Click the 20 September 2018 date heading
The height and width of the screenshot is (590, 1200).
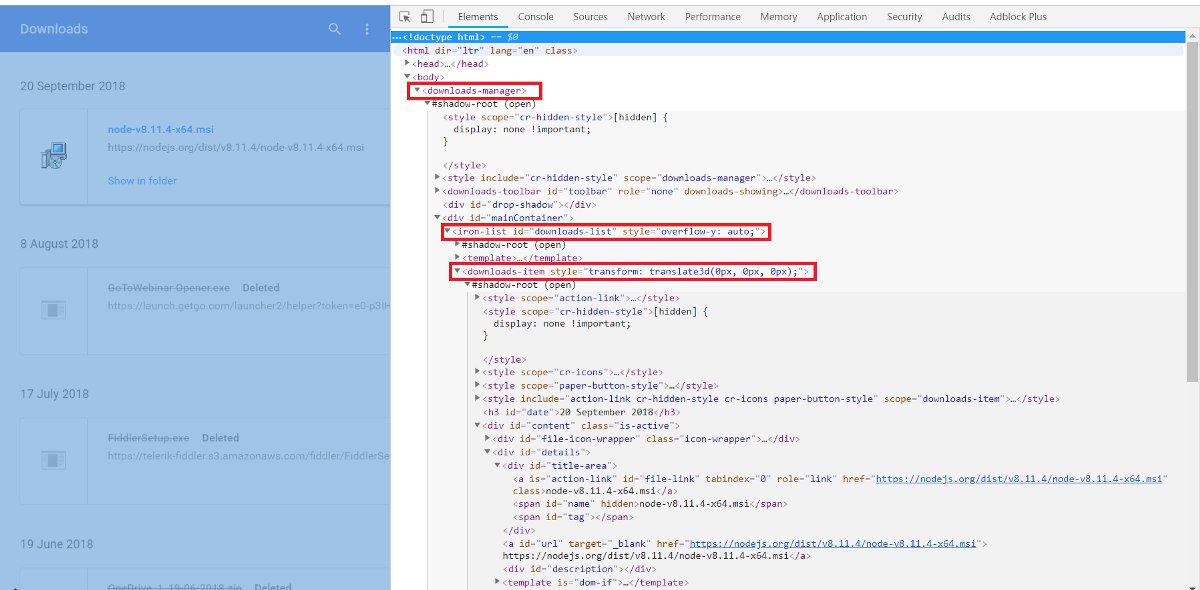pyautogui.click(x=73, y=86)
